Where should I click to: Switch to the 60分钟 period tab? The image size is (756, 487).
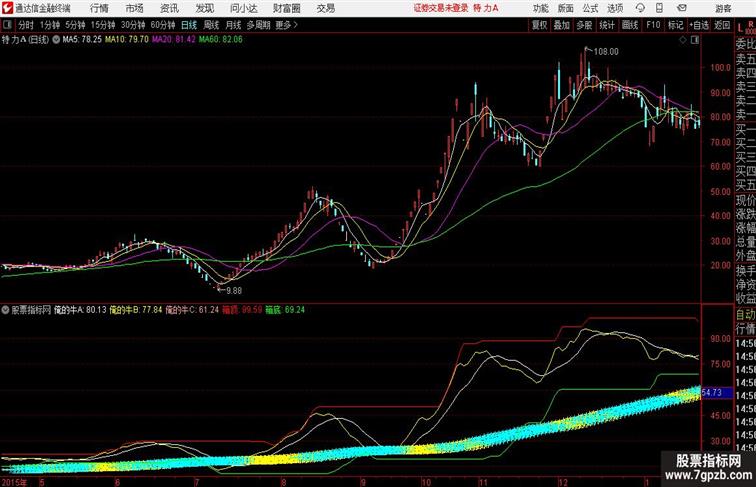pyautogui.click(x=163, y=25)
